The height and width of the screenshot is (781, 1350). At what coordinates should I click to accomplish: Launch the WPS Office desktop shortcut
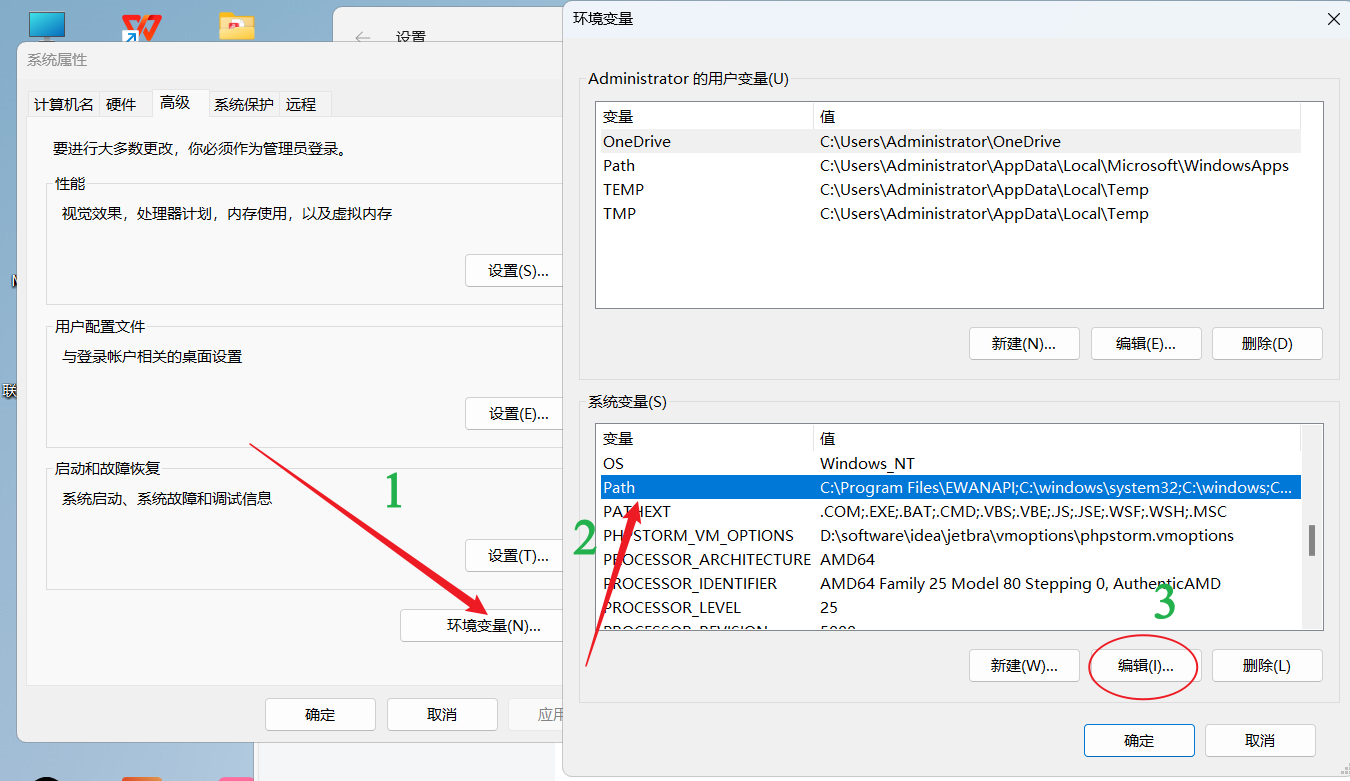[141, 25]
